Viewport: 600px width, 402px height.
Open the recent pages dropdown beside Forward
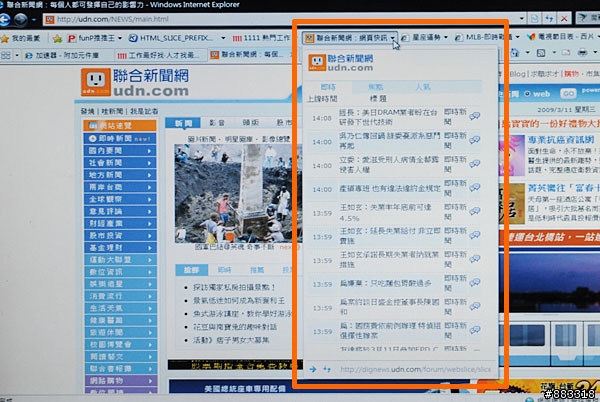point(34,20)
